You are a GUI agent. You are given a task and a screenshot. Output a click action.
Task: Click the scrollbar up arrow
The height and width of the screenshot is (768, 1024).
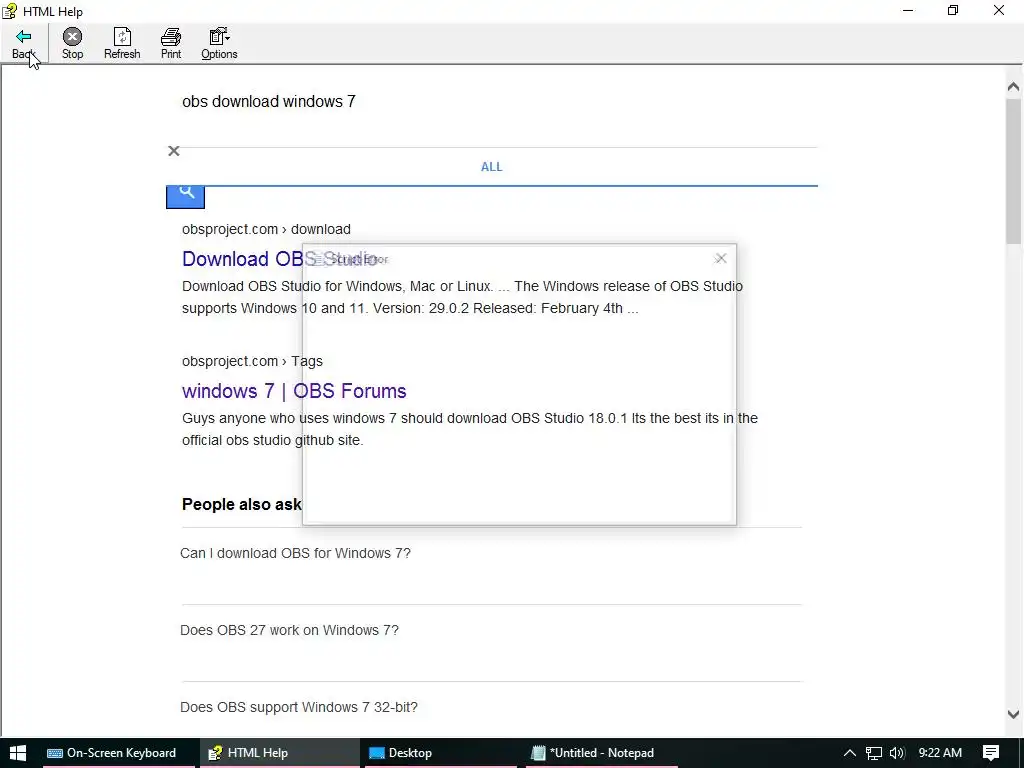[1013, 86]
